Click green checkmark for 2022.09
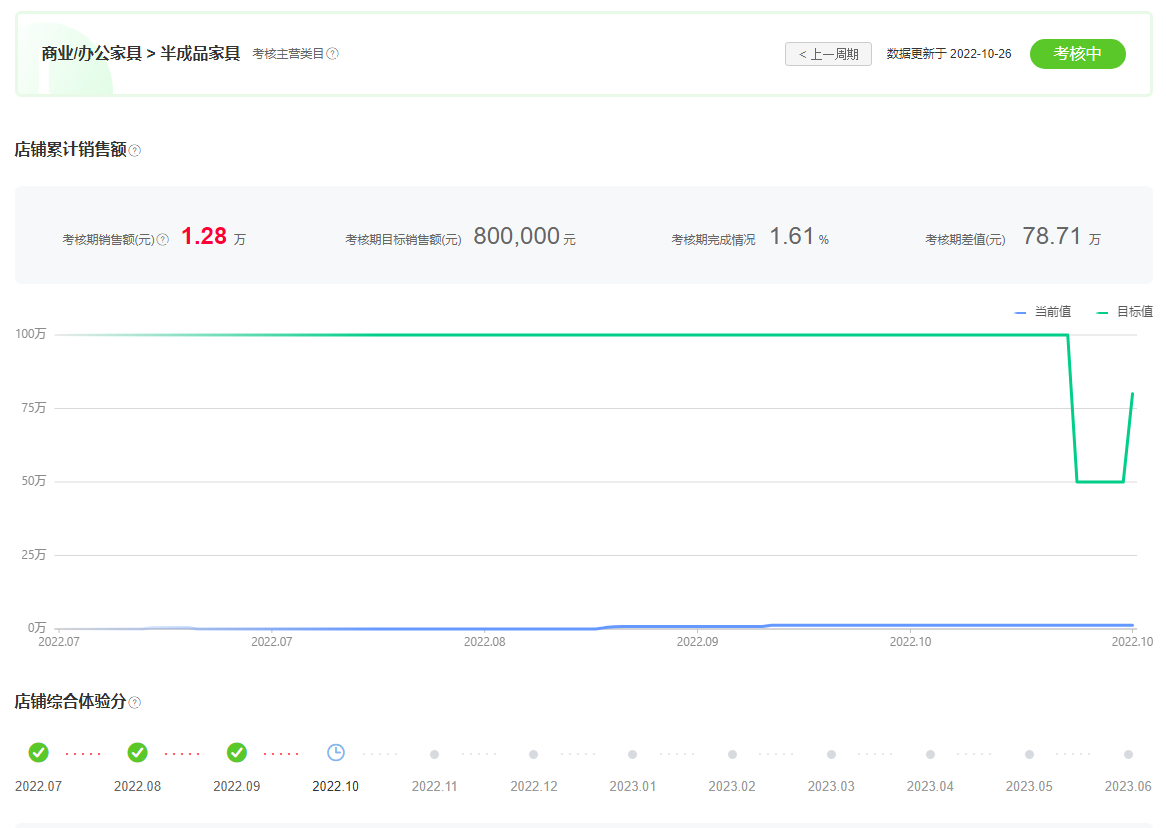 (x=236, y=753)
